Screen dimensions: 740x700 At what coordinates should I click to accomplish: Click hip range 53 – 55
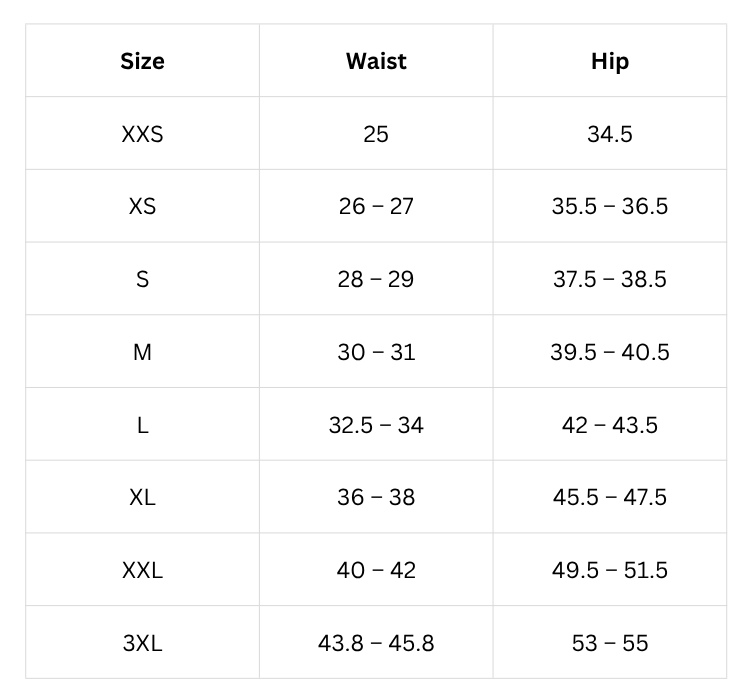click(x=609, y=642)
